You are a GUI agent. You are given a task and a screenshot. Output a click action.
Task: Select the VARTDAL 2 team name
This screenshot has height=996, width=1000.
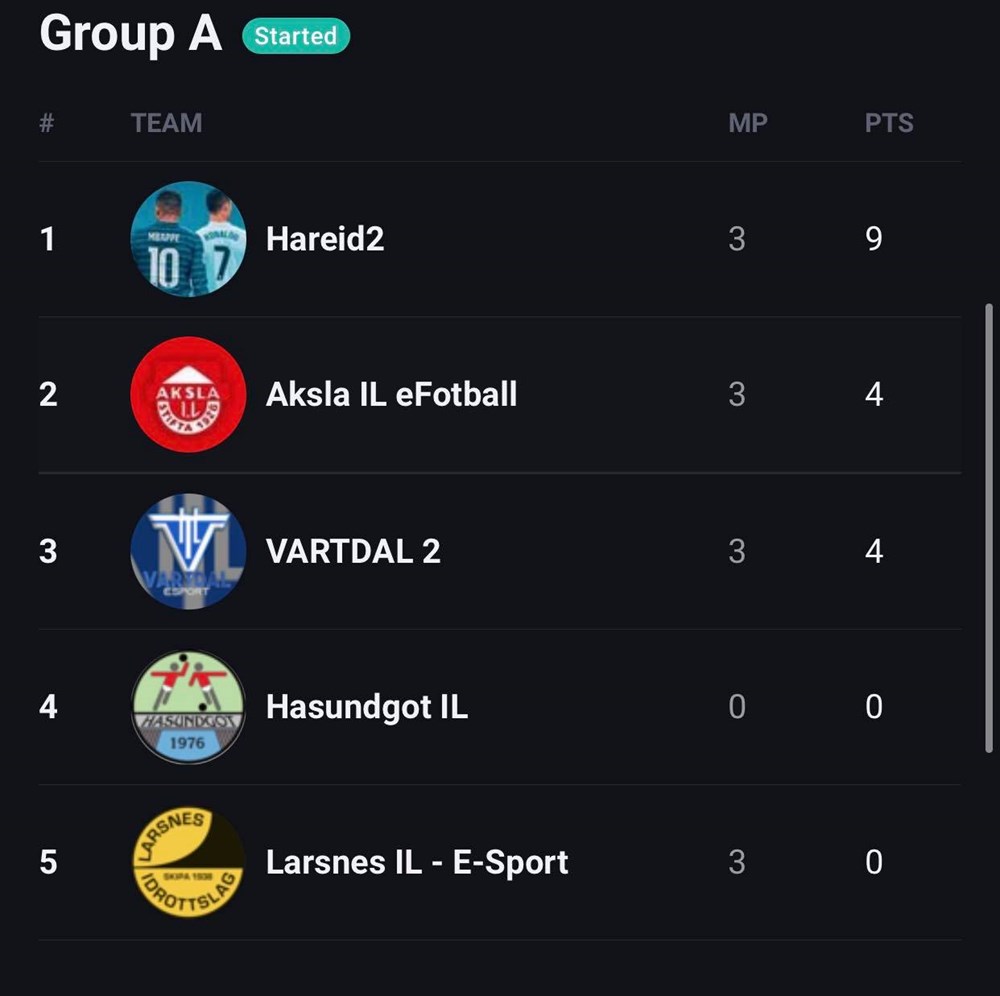pyautogui.click(x=353, y=551)
